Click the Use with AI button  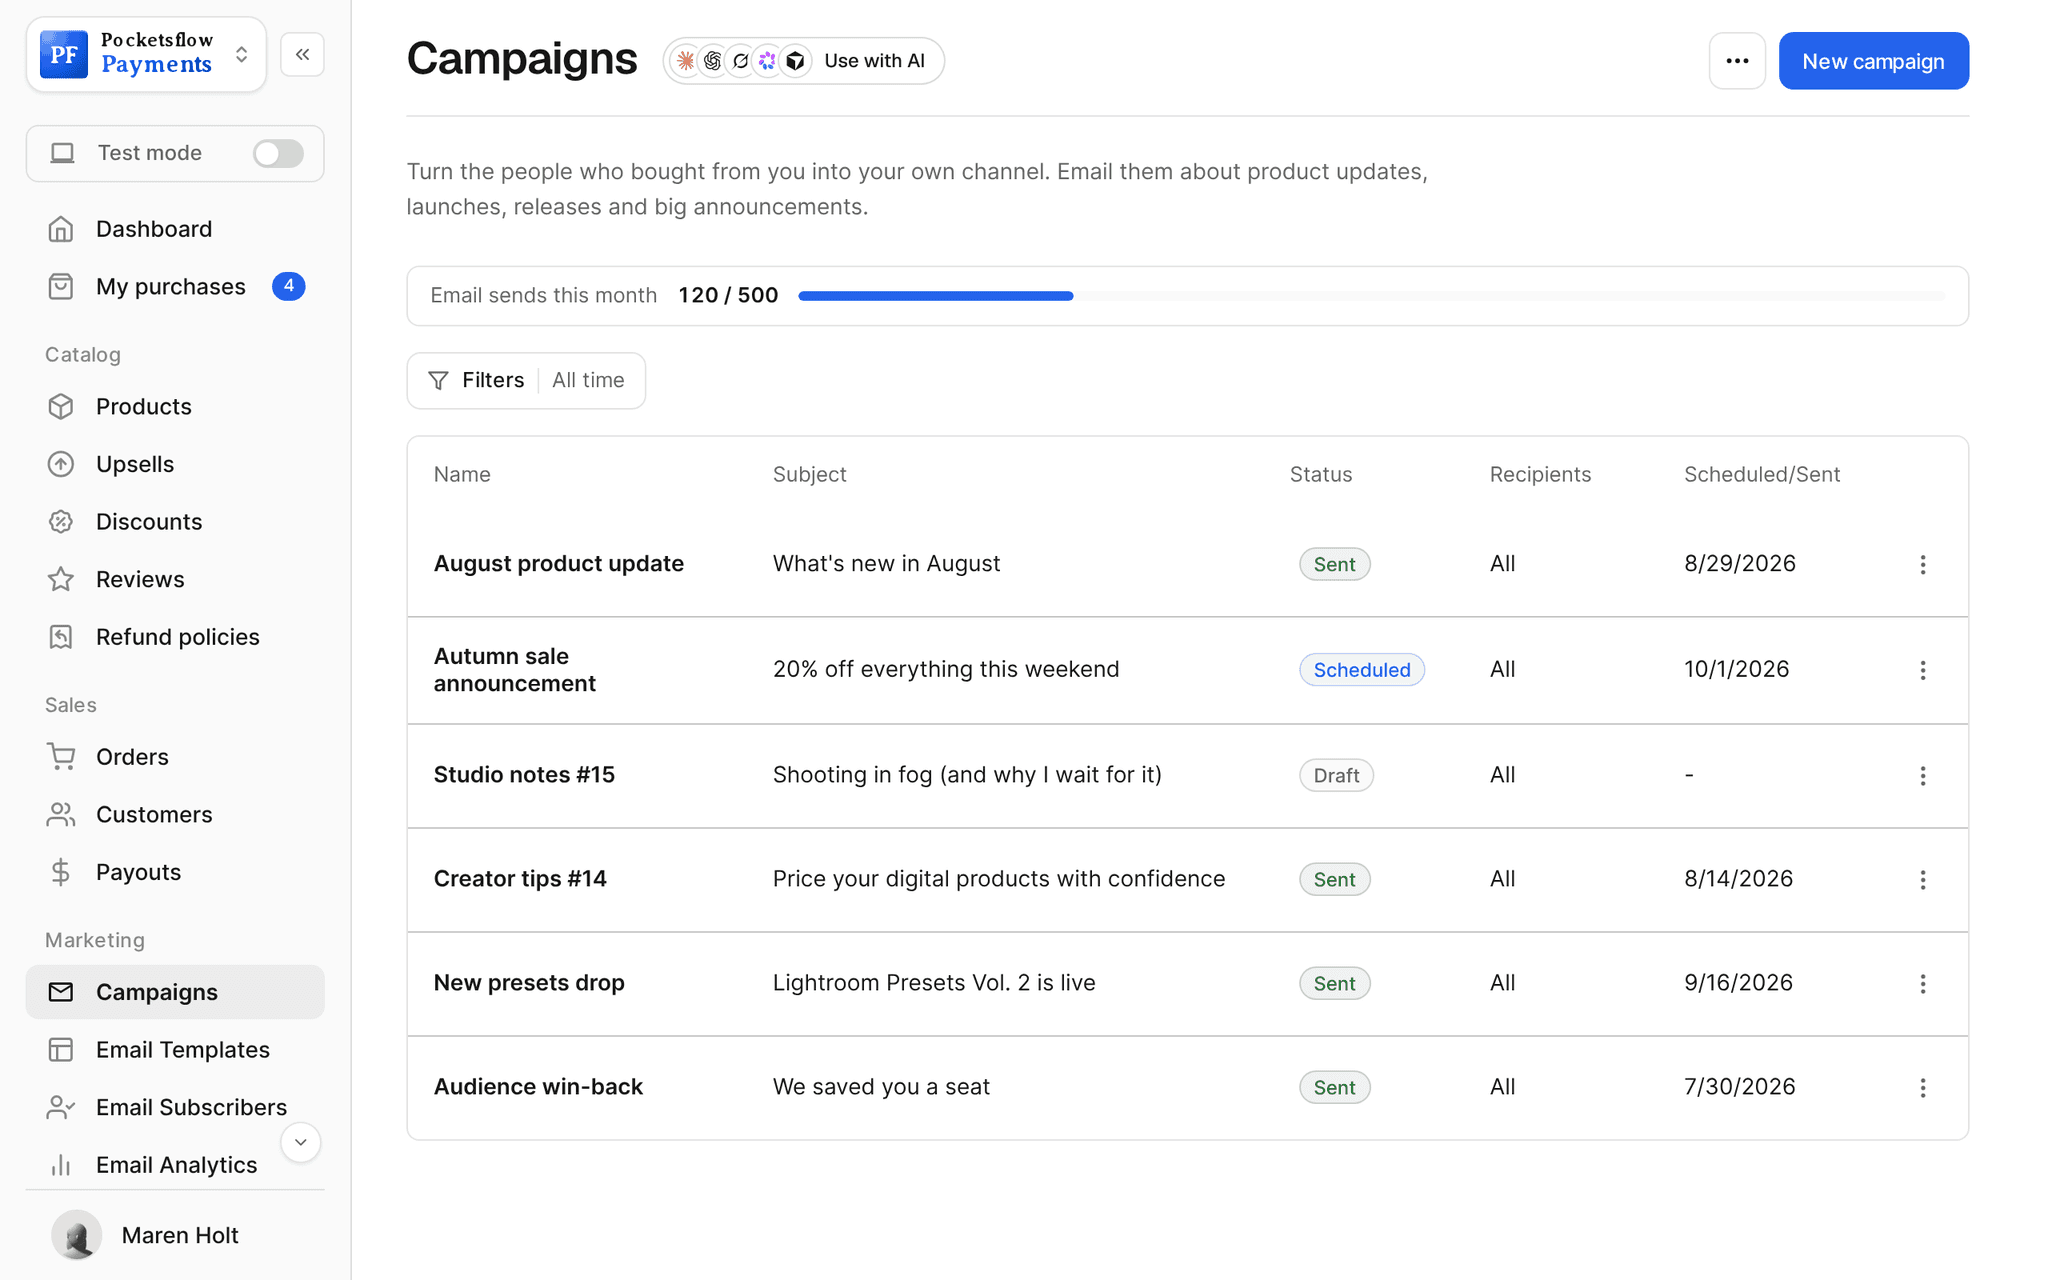pos(804,61)
